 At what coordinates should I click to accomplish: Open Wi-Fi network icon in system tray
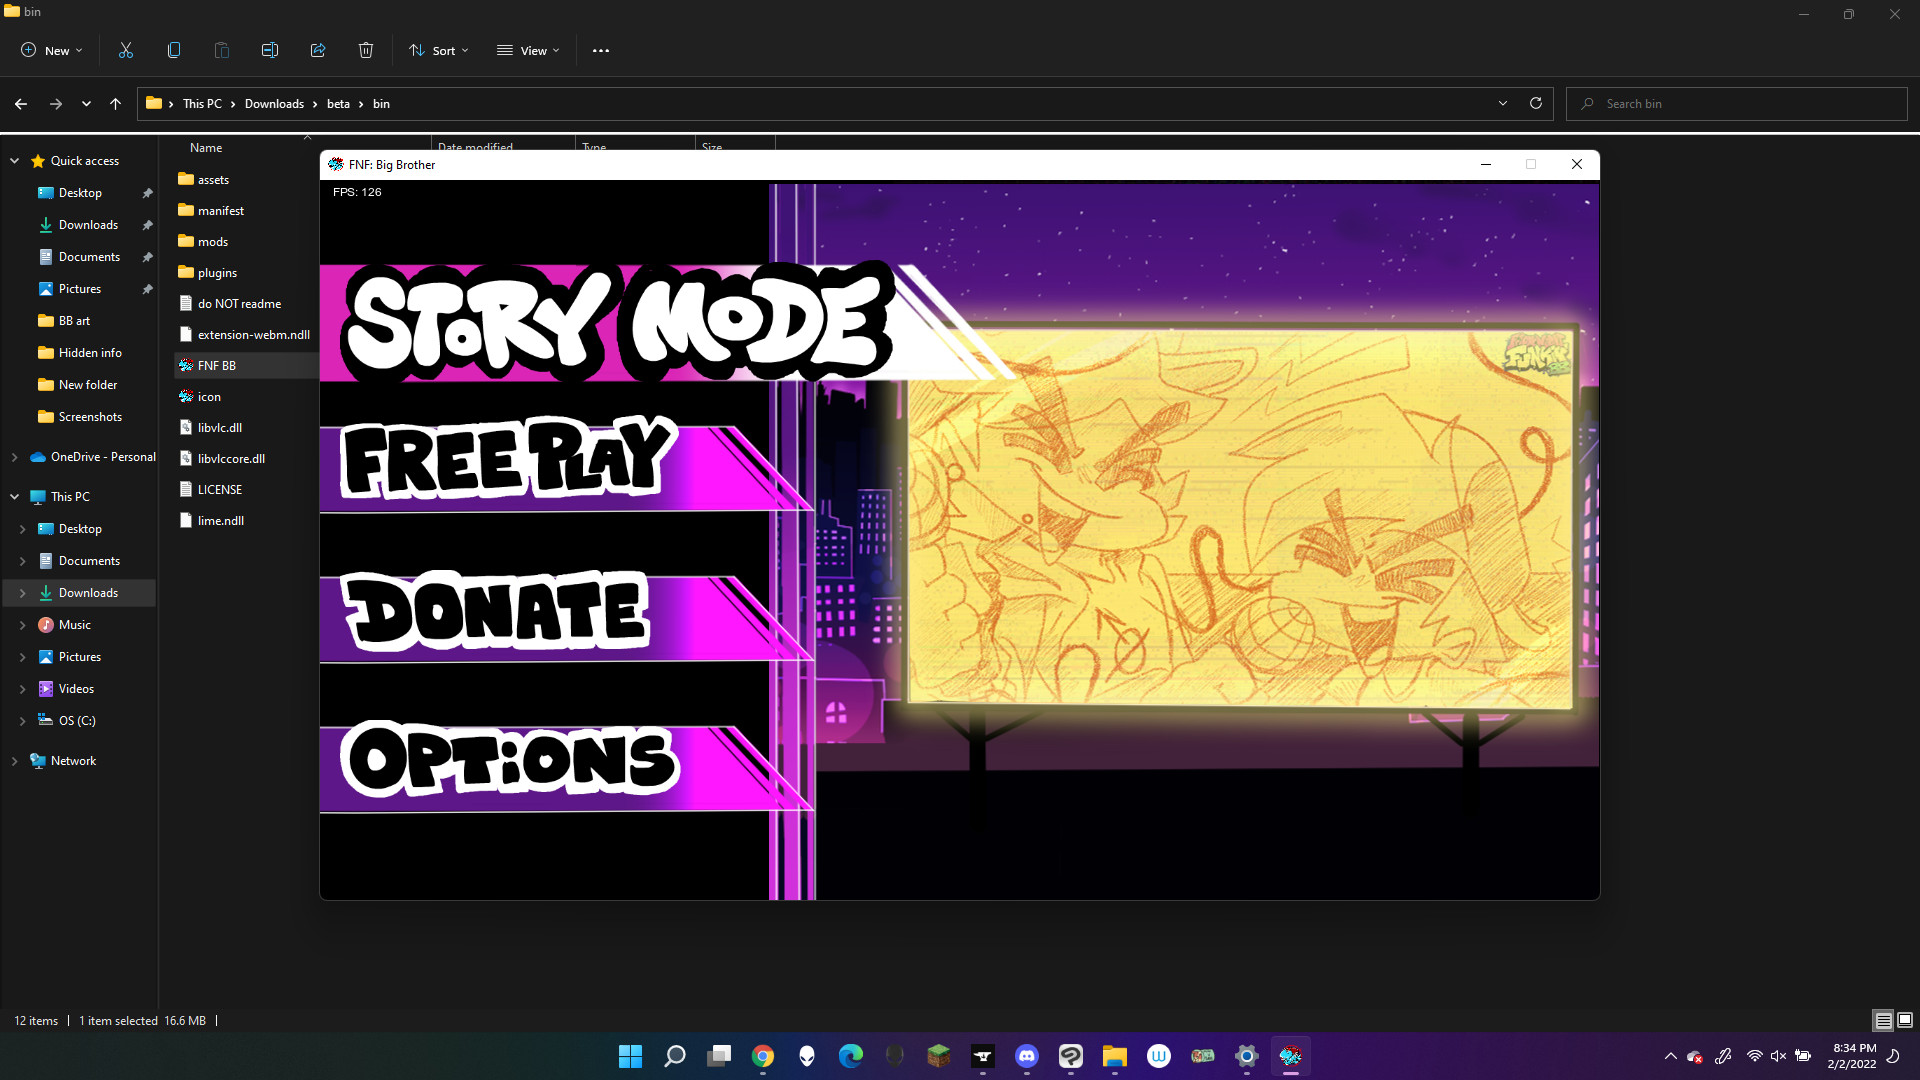tap(1754, 1056)
